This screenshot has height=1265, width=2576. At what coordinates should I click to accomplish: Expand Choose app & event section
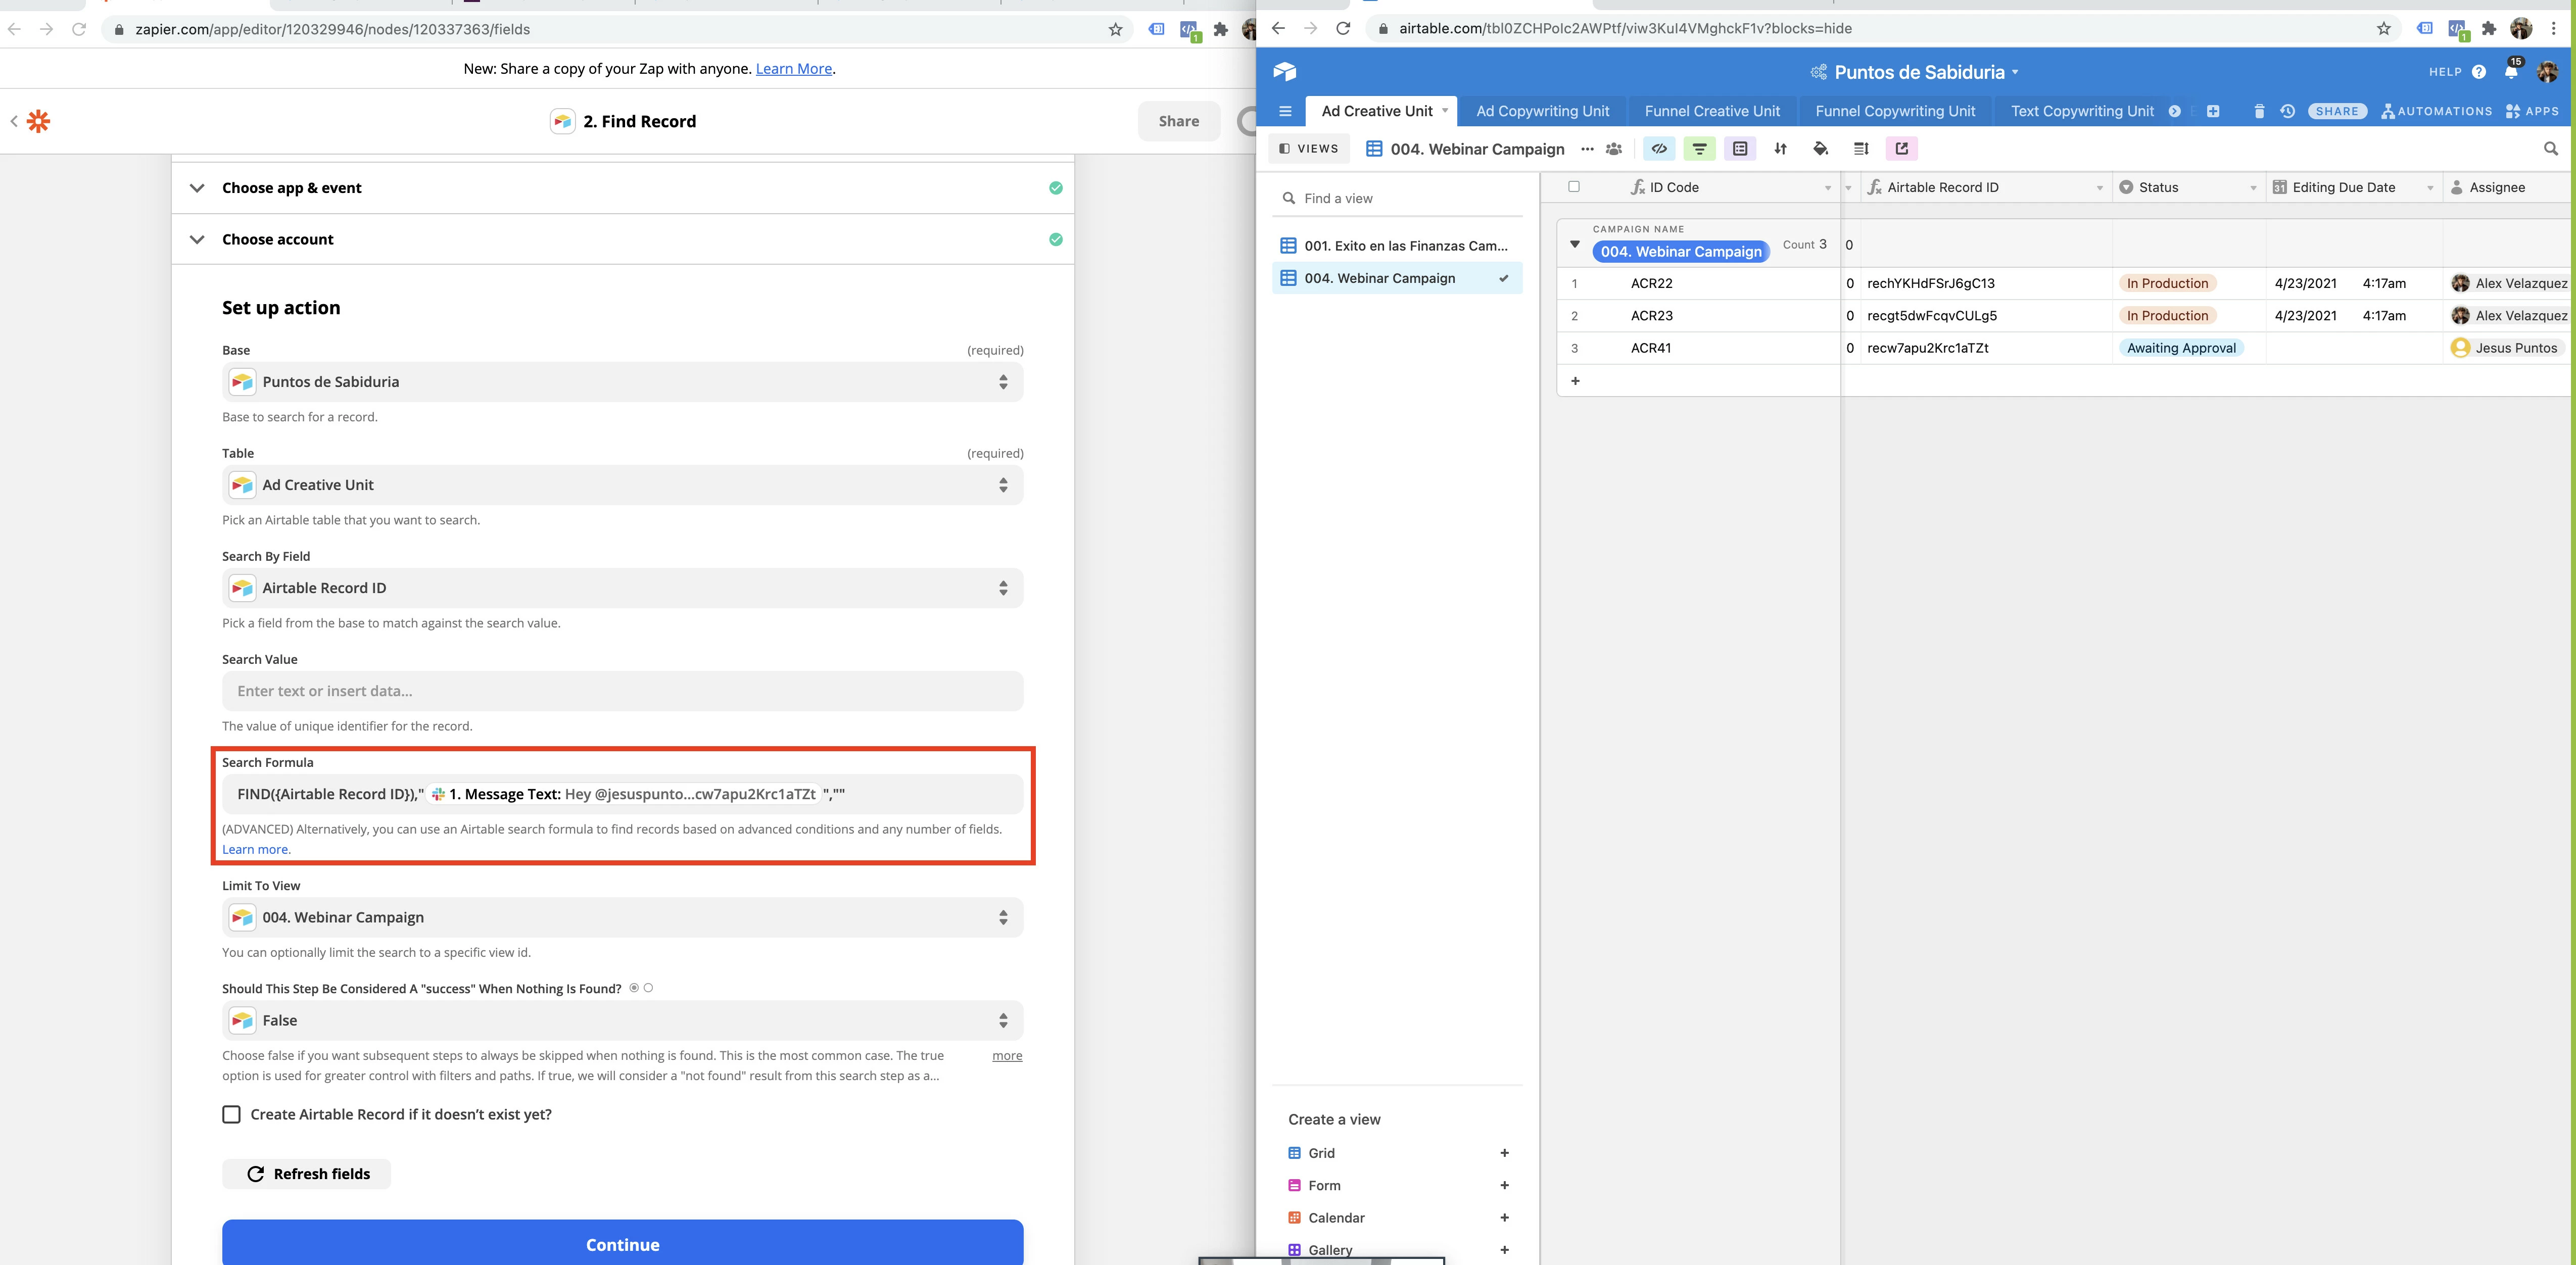pyautogui.click(x=622, y=188)
